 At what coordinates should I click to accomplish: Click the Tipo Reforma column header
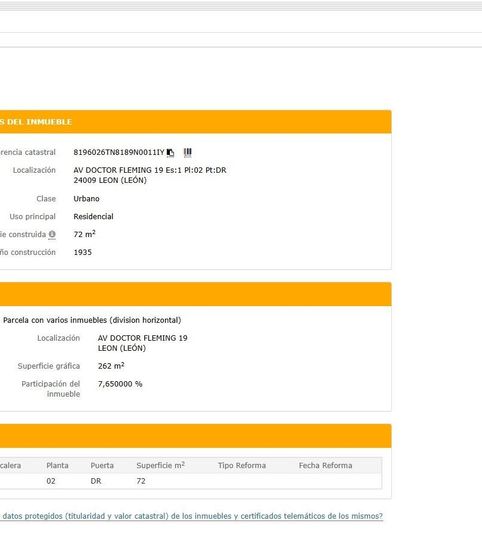point(242,466)
